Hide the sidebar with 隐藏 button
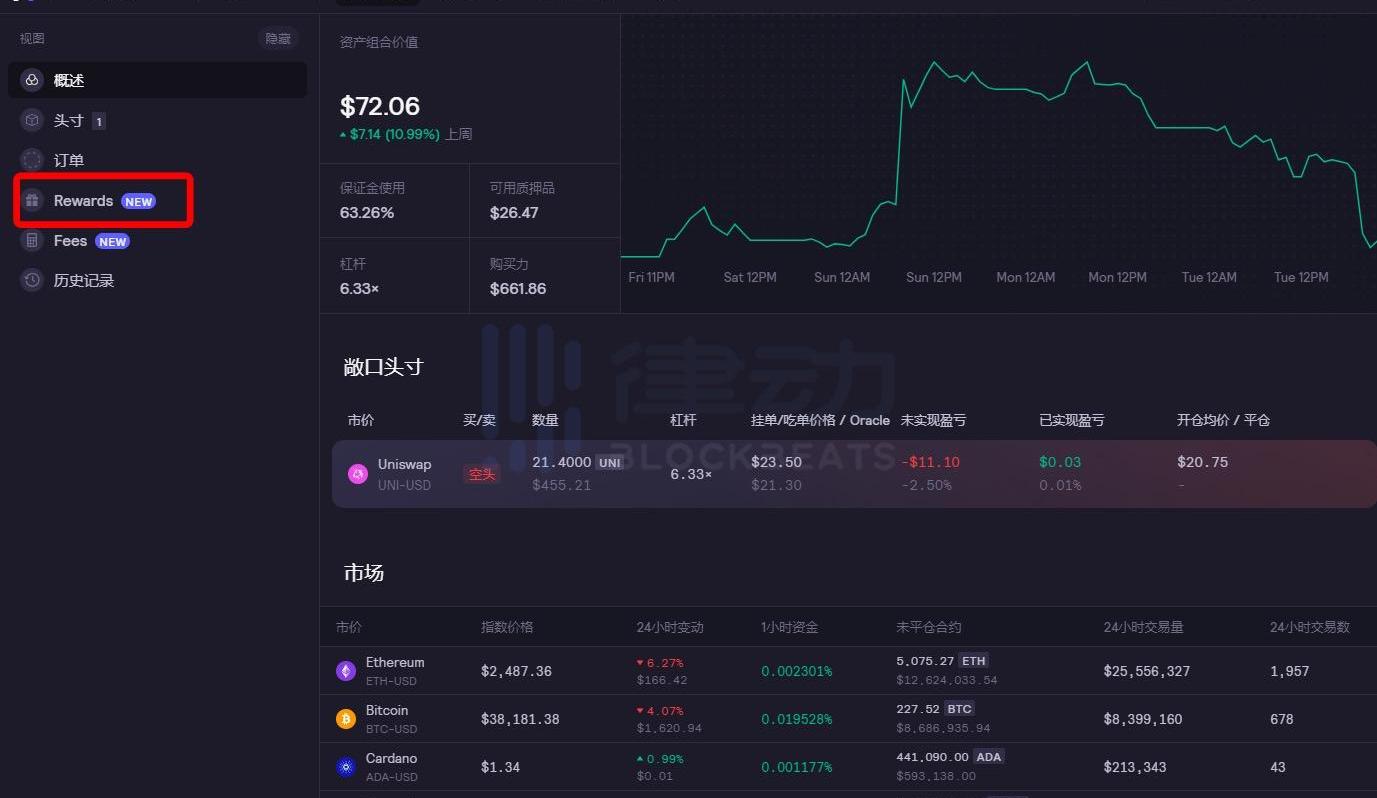1377x798 pixels. [x=277, y=38]
